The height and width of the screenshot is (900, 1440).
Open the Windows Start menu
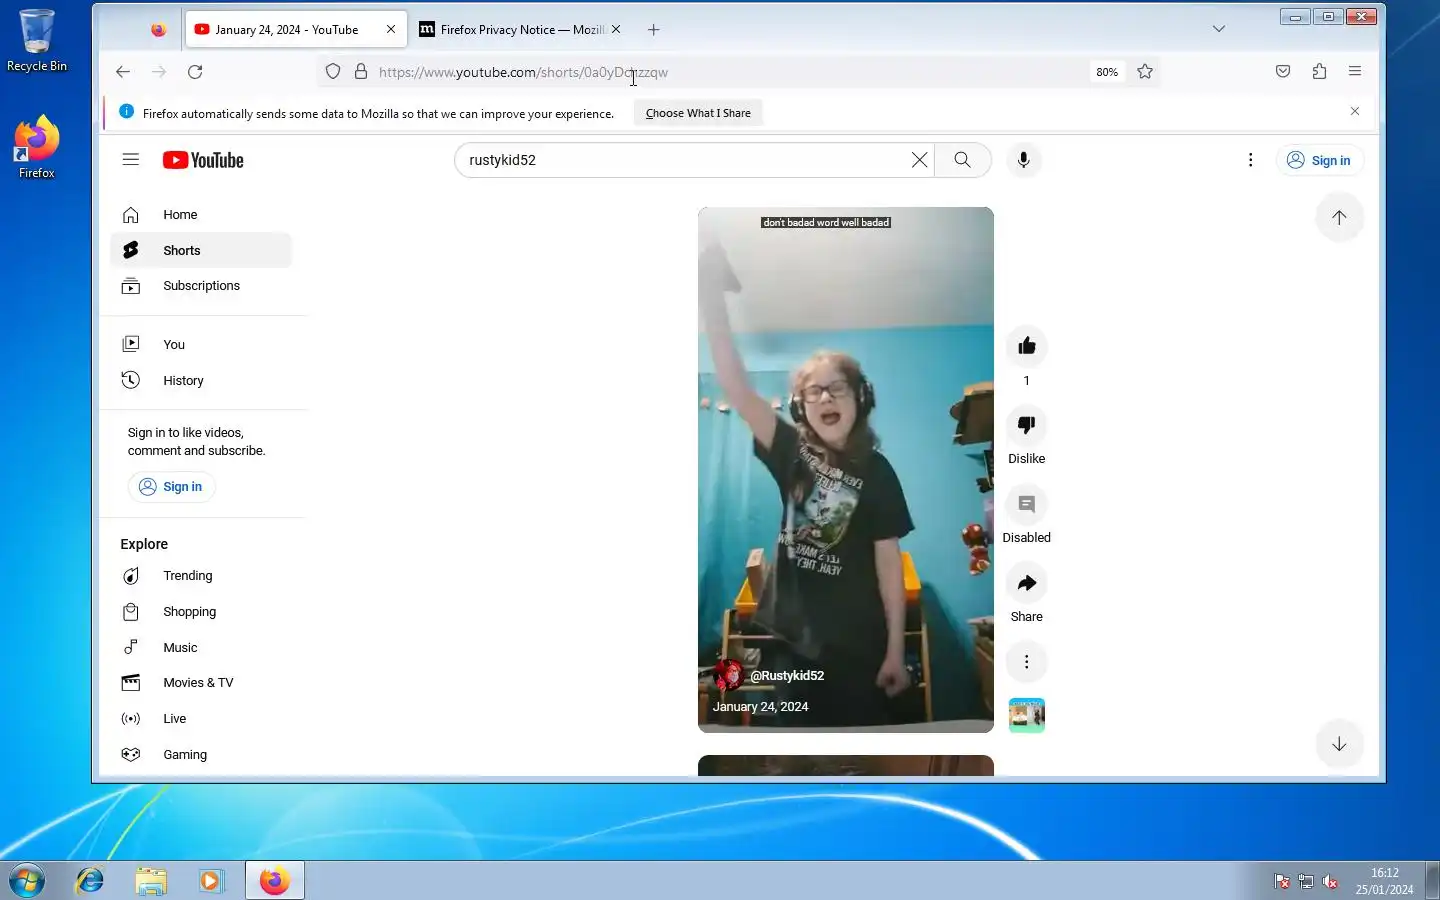pyautogui.click(x=27, y=880)
